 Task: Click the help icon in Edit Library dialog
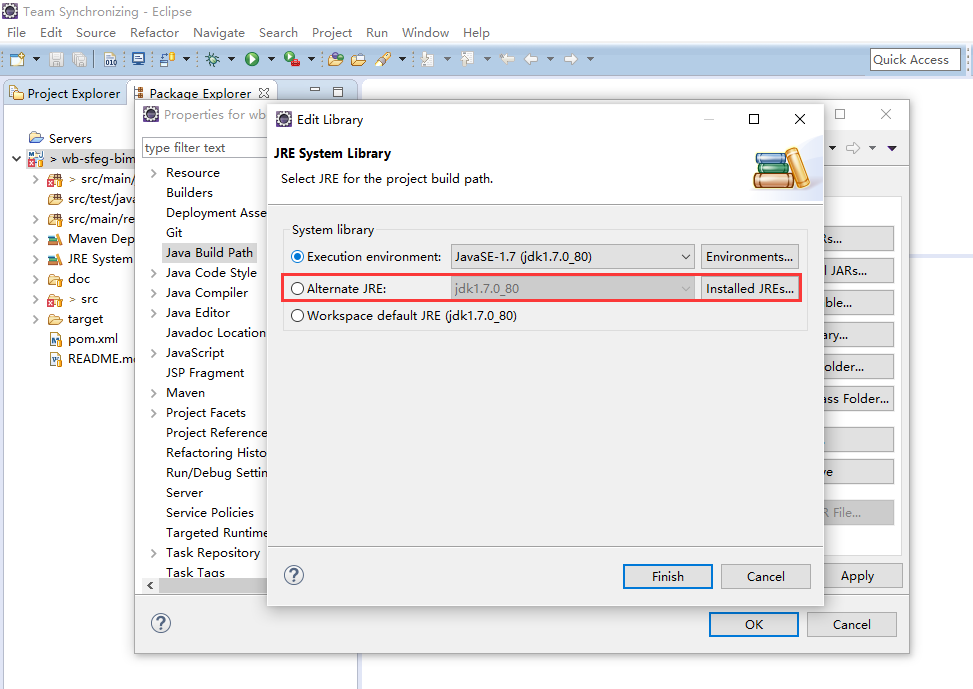pos(294,575)
